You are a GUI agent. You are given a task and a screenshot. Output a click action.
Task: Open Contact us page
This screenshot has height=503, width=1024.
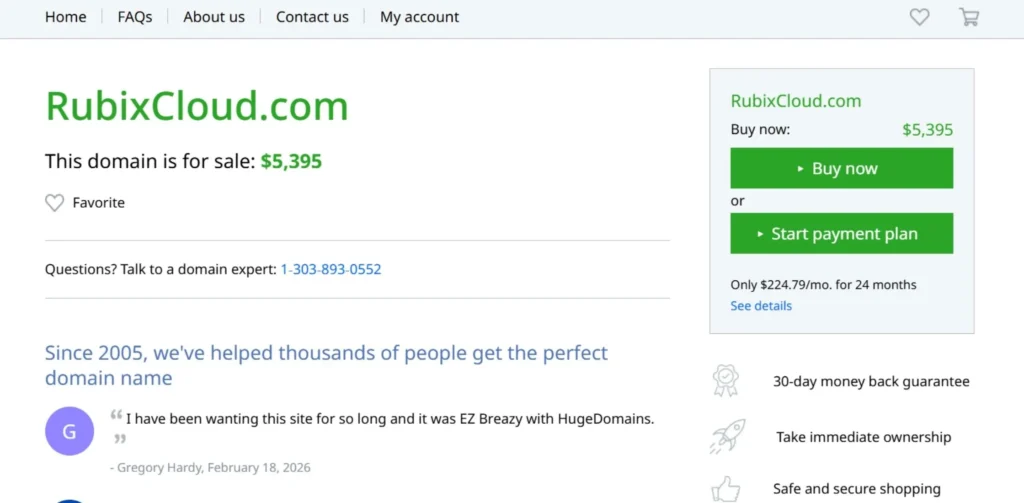[x=312, y=17]
